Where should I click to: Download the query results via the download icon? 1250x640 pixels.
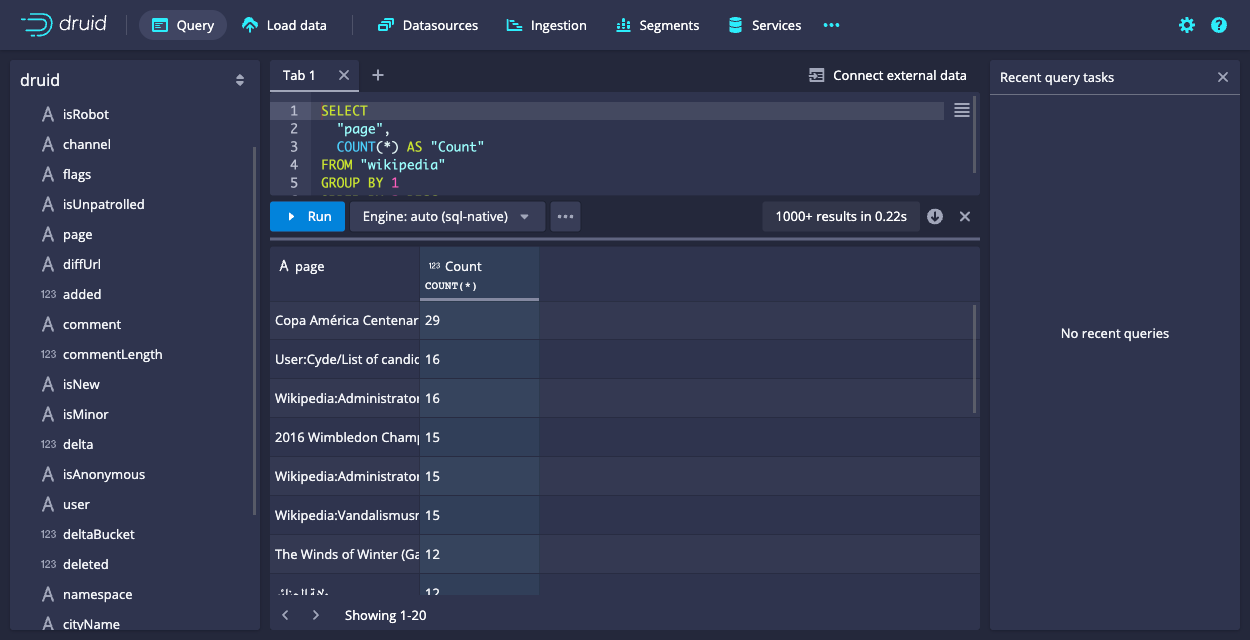934,216
